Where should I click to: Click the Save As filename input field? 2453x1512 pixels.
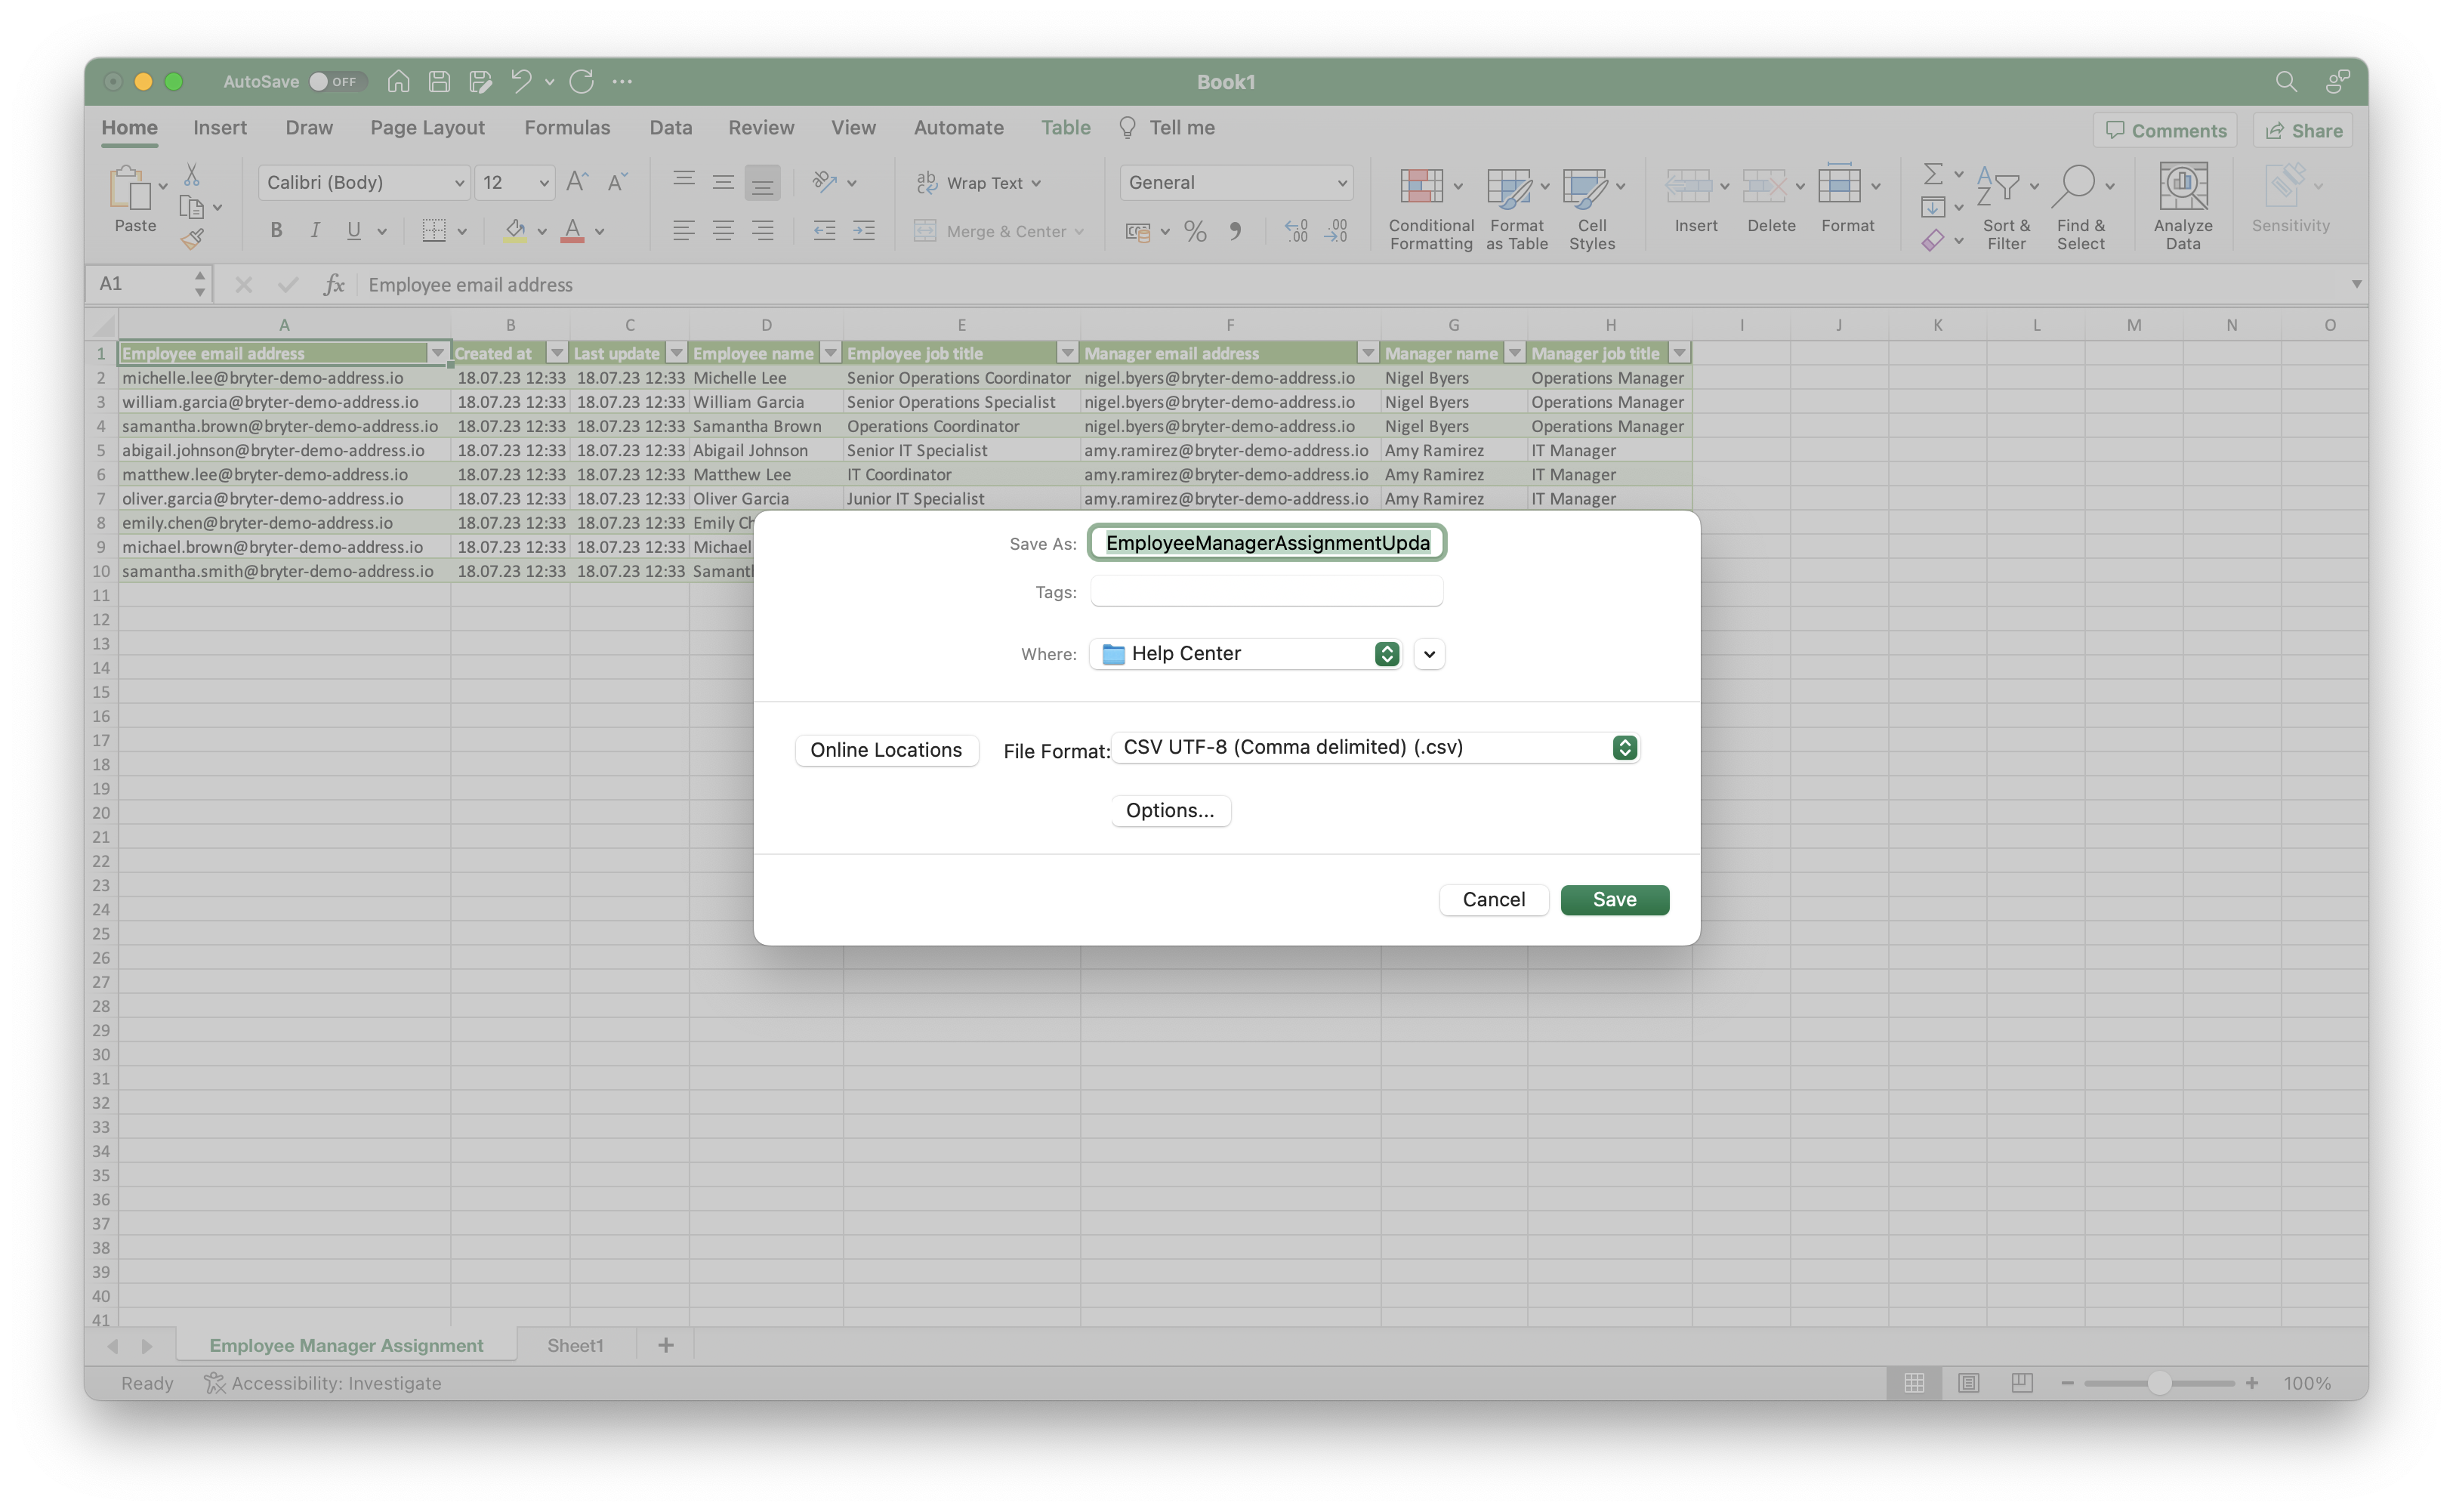1267,542
